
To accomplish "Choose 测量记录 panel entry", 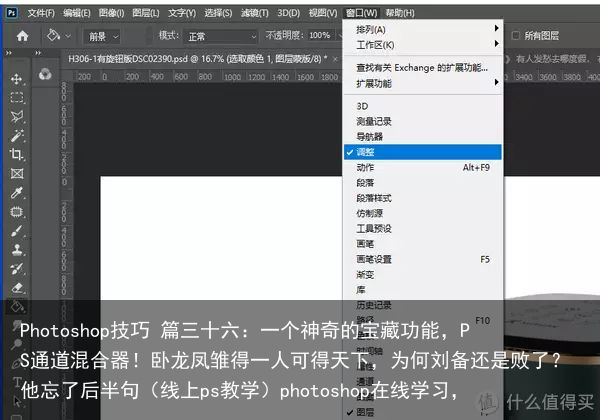I will [423, 121].
